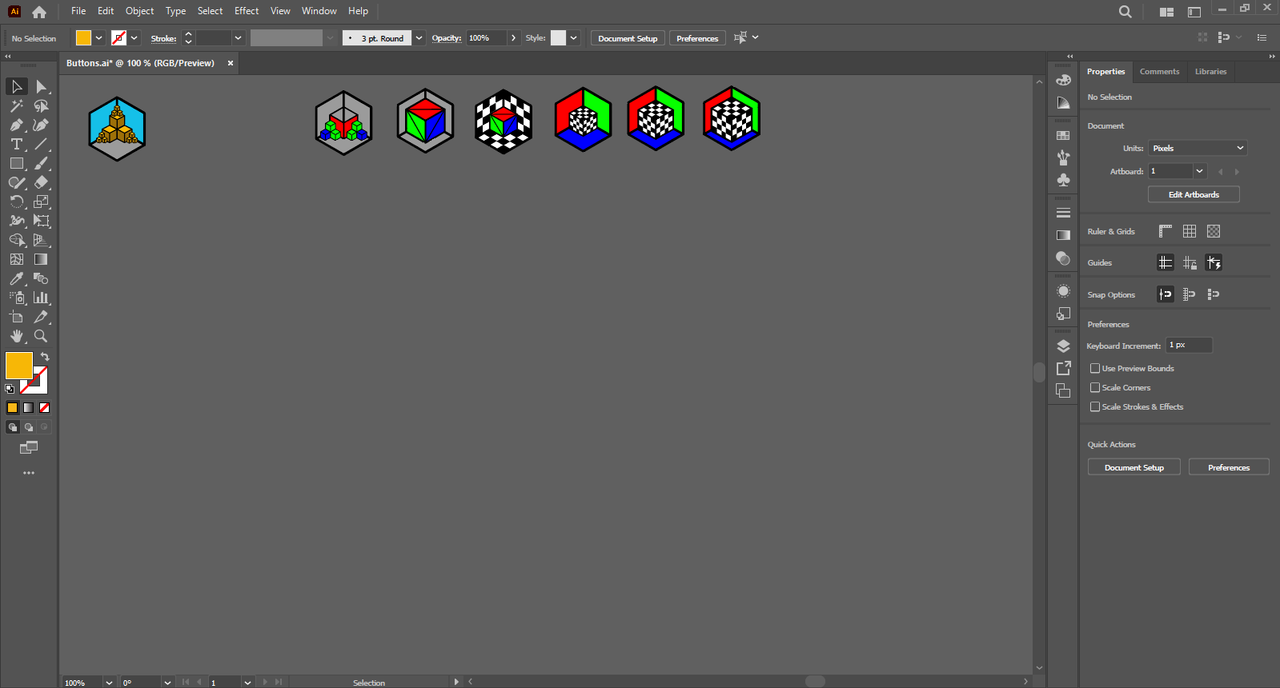1280x688 pixels.
Task: Expand the Artboard number dropdown
Action: [1200, 171]
